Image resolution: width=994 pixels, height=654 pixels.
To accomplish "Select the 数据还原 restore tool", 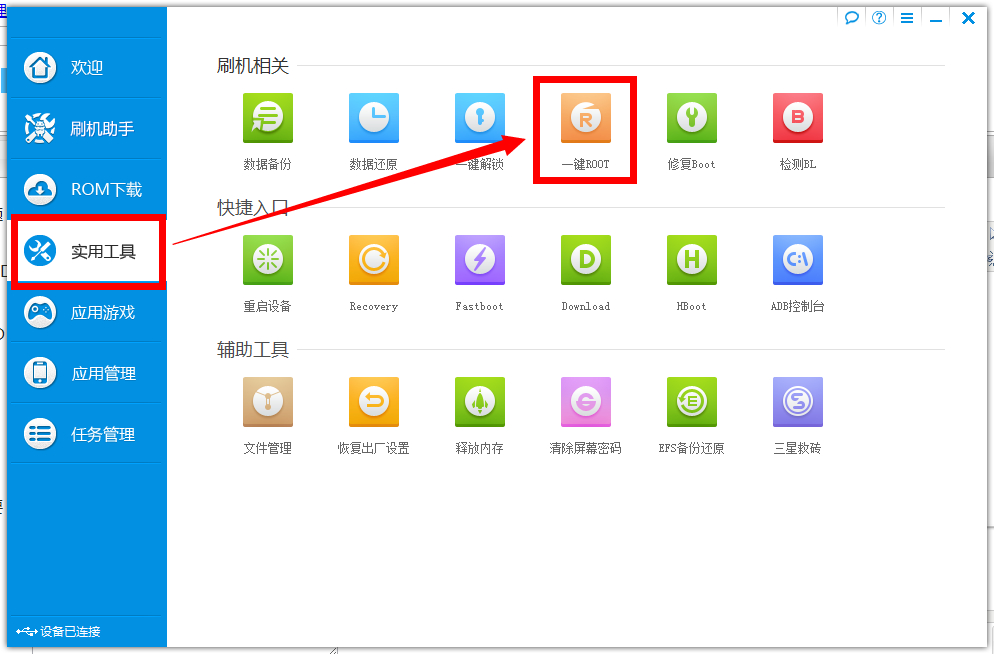I will [x=373, y=118].
